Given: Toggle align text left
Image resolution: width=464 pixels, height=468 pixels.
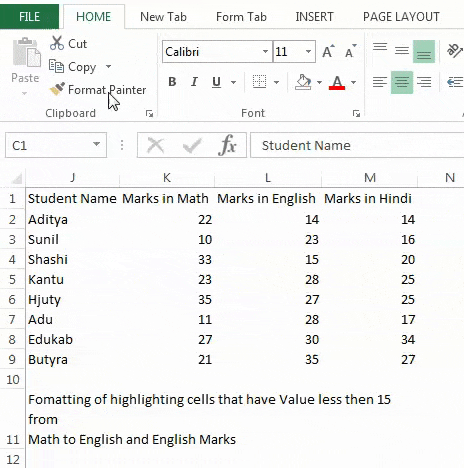Looking at the screenshot, I should [x=380, y=82].
